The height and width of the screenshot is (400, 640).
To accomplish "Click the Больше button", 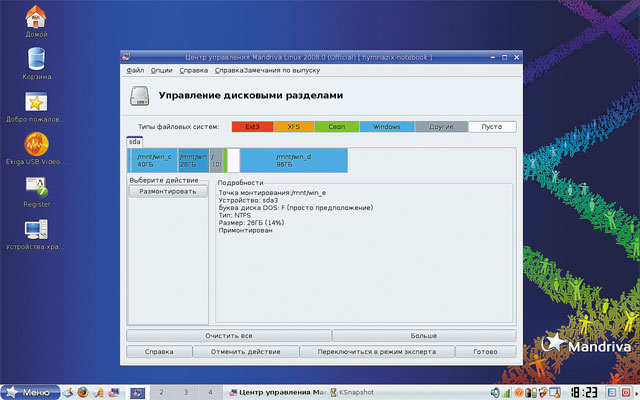I will pyautogui.click(x=424, y=336).
